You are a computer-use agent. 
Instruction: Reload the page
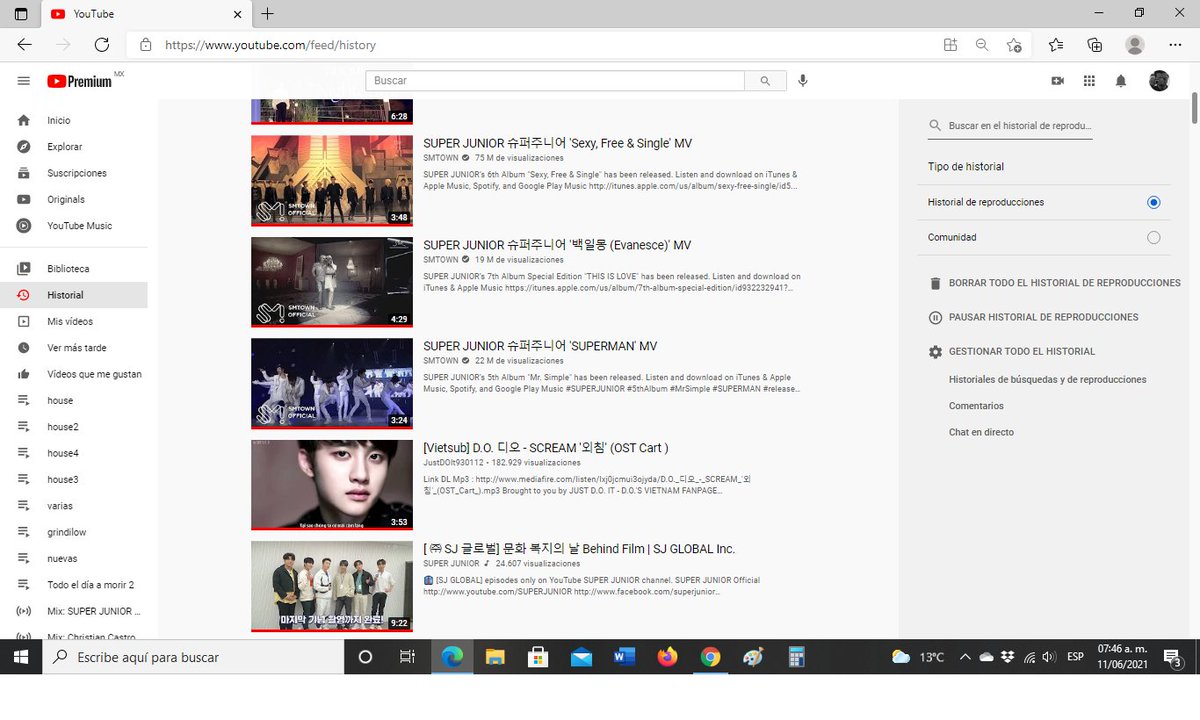(101, 45)
